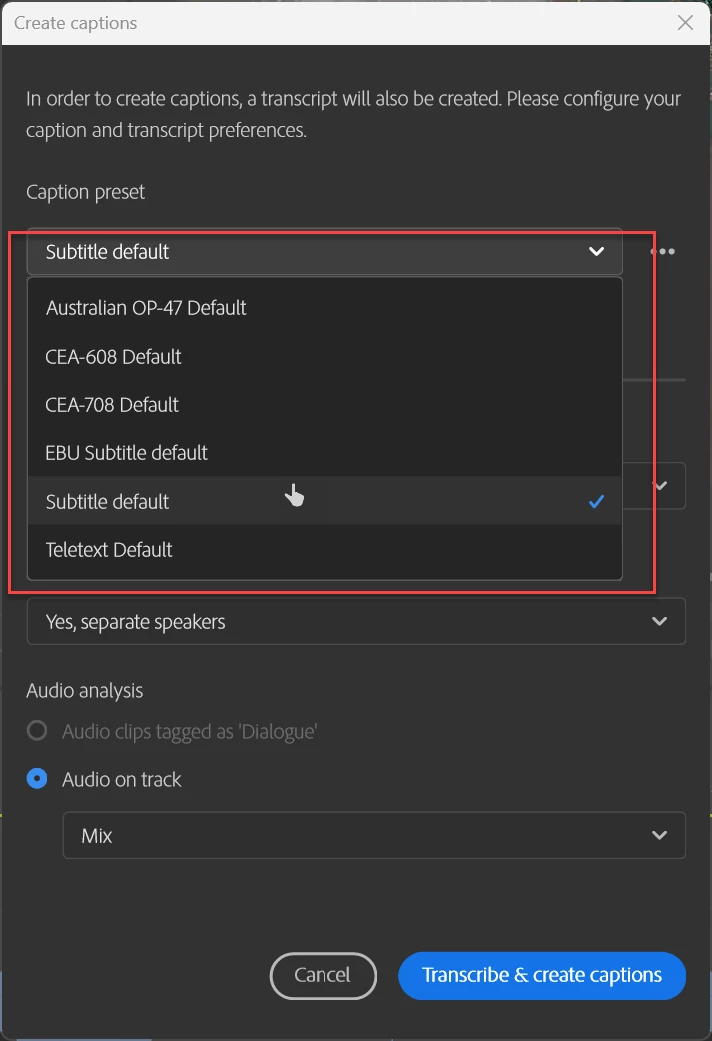Select Australian OP-47 Default preset
Image resolution: width=712 pixels, height=1041 pixels.
click(146, 308)
